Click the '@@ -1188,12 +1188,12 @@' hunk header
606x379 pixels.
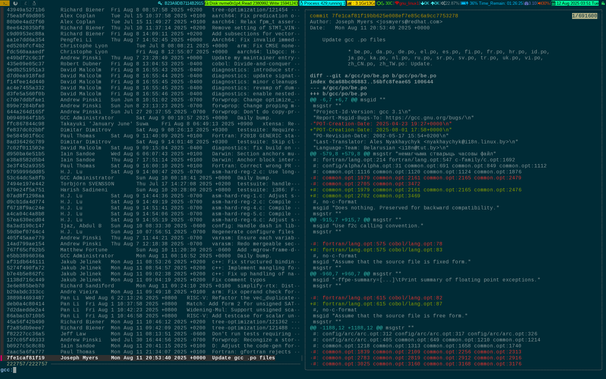click(362, 328)
